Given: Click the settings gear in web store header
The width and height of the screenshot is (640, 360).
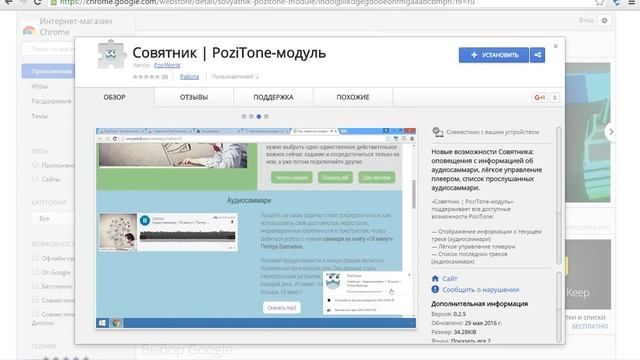Looking at the screenshot, I should pyautogui.click(x=604, y=20).
